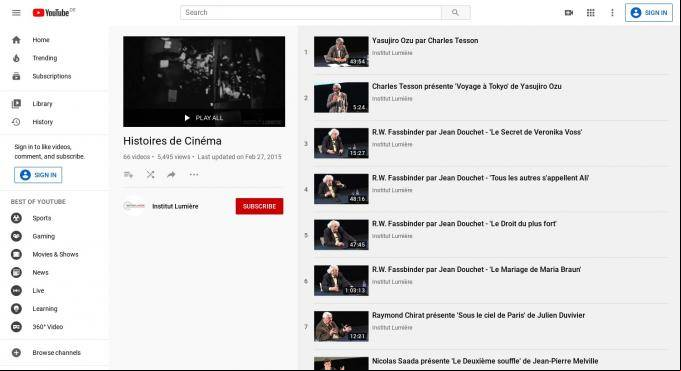
Task: Open the Yasujiro Ozu par Charles Tesson thumbnail
Action: 341,52
